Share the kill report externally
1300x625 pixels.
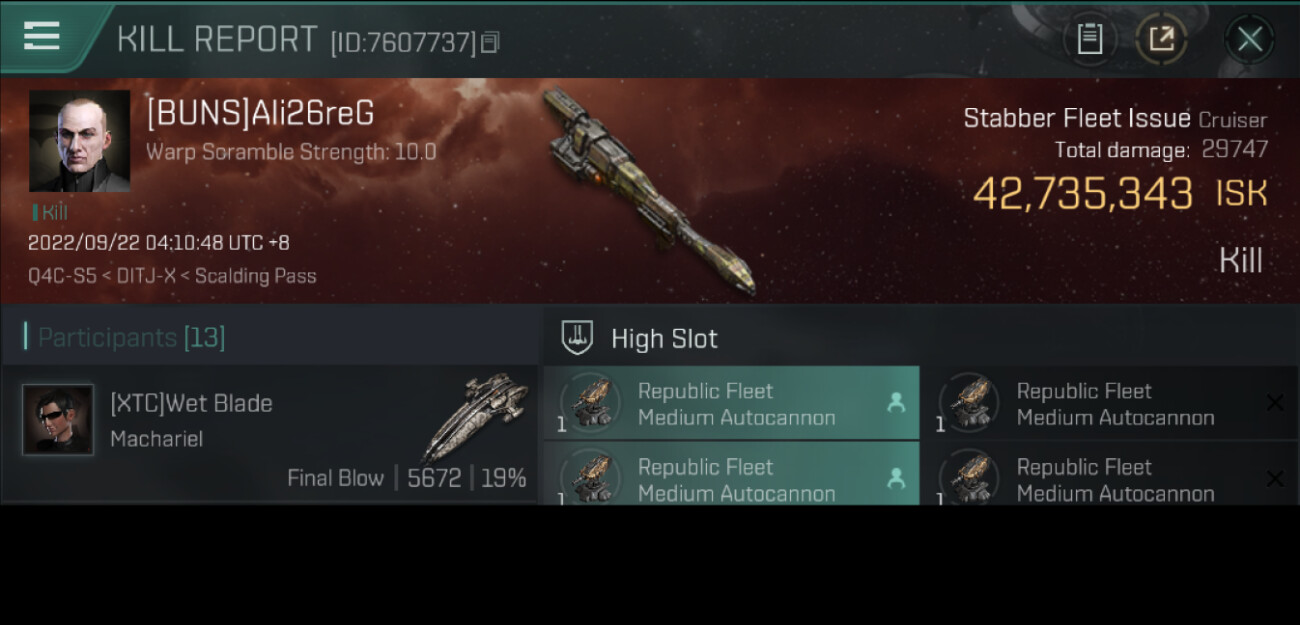1161,39
